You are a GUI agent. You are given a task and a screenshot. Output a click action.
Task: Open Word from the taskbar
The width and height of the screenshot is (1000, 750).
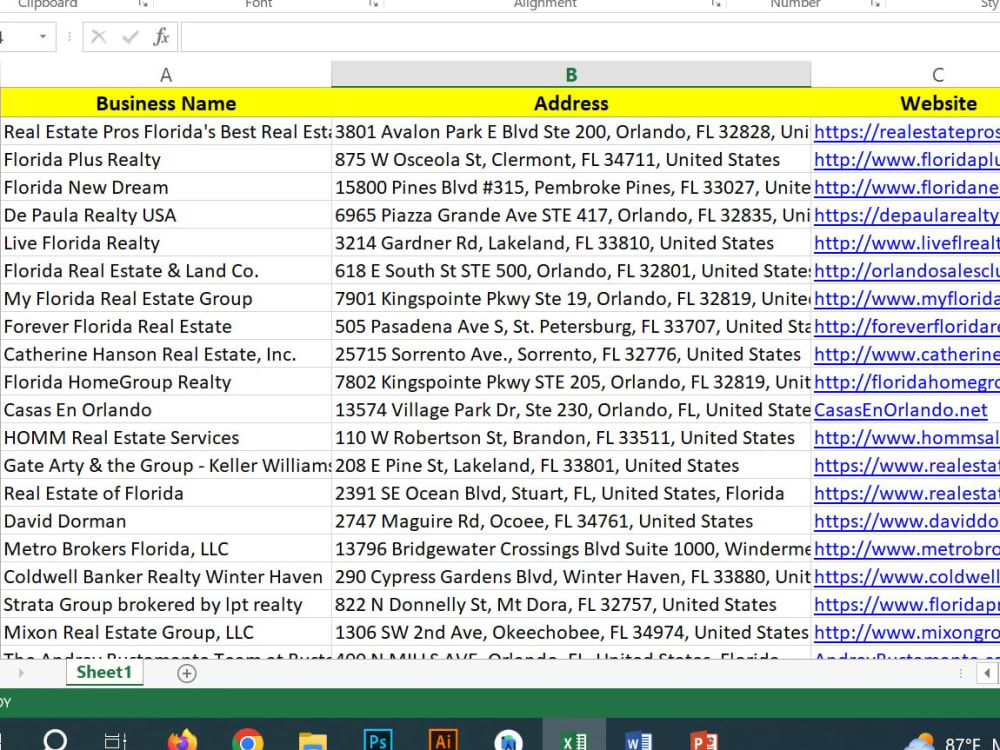click(x=638, y=740)
